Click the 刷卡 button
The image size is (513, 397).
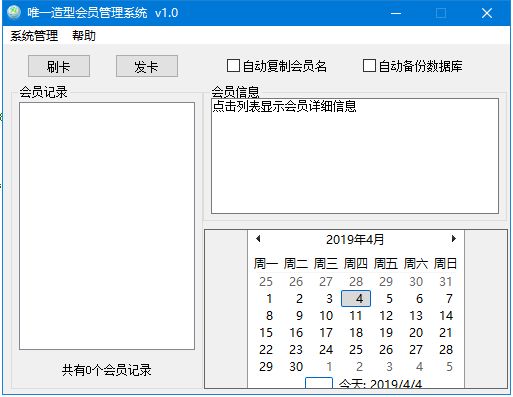click(x=59, y=66)
